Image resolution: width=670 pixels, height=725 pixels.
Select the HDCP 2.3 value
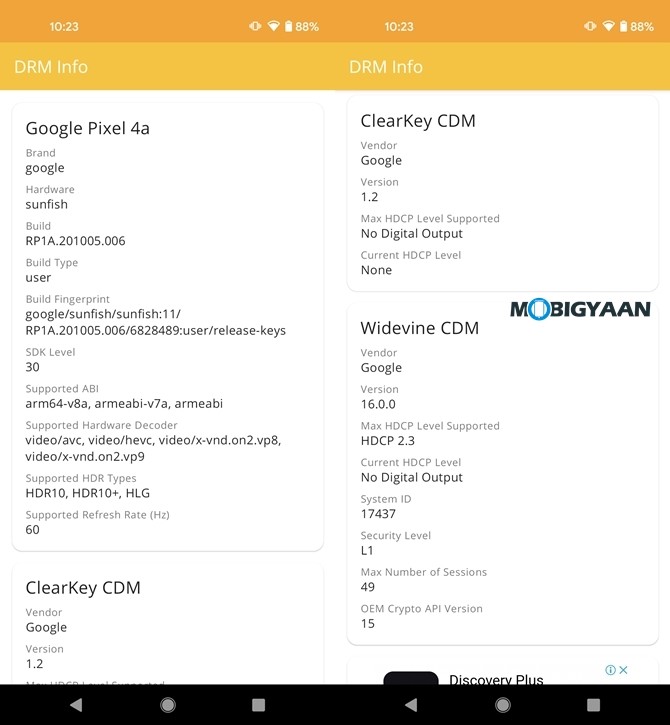387,441
